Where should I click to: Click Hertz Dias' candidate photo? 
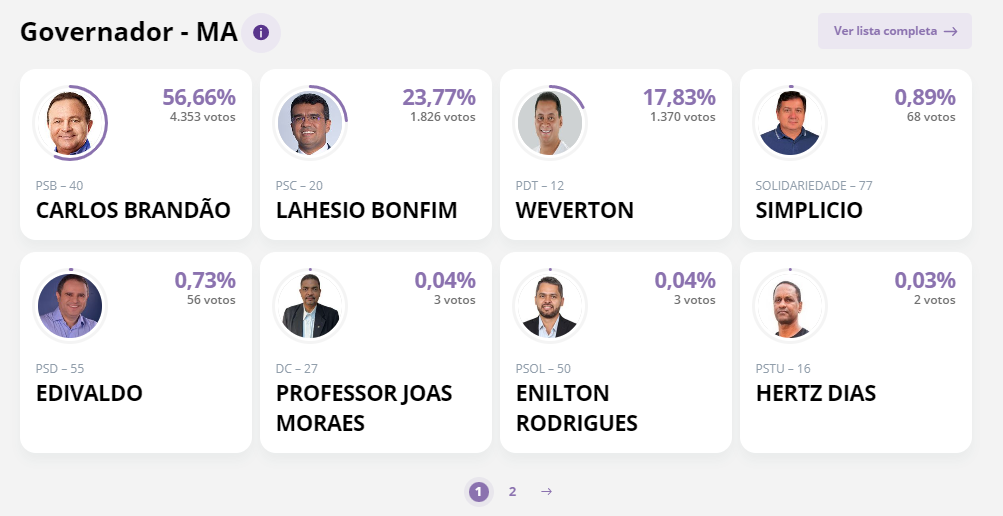click(790, 306)
